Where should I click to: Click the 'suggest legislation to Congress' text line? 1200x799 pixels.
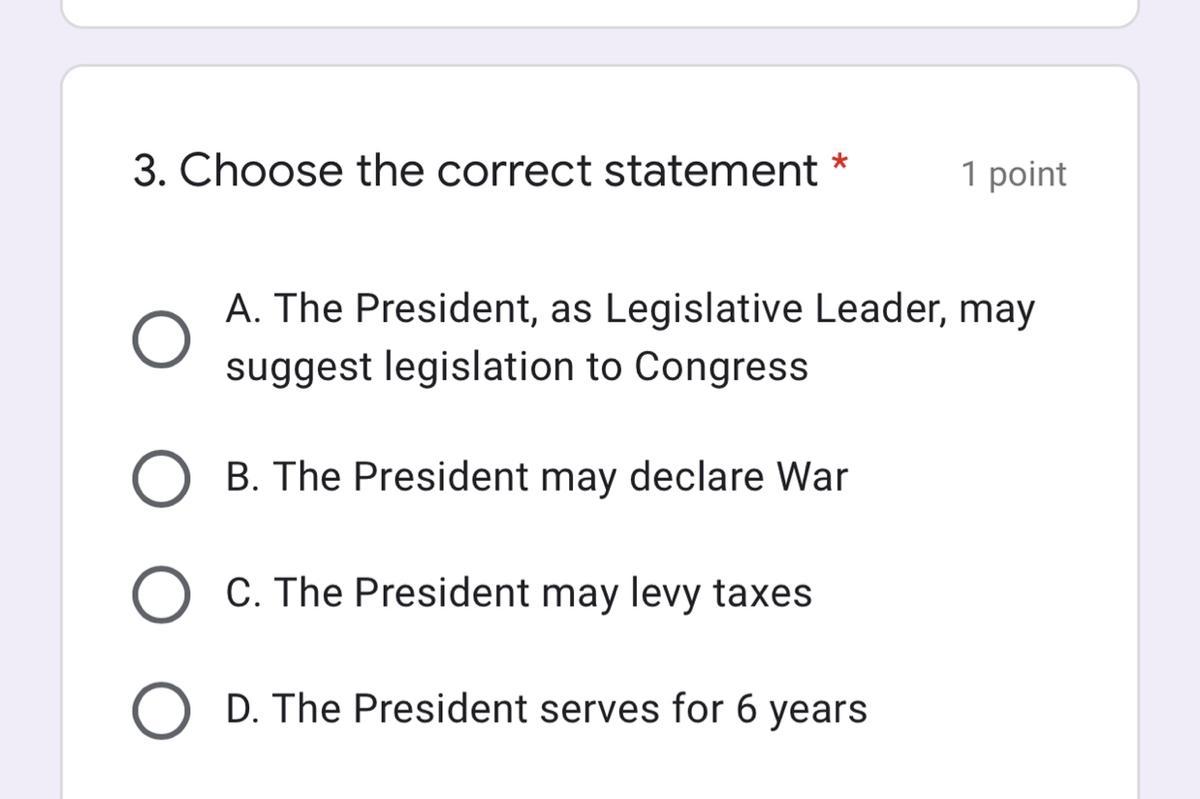pos(516,366)
